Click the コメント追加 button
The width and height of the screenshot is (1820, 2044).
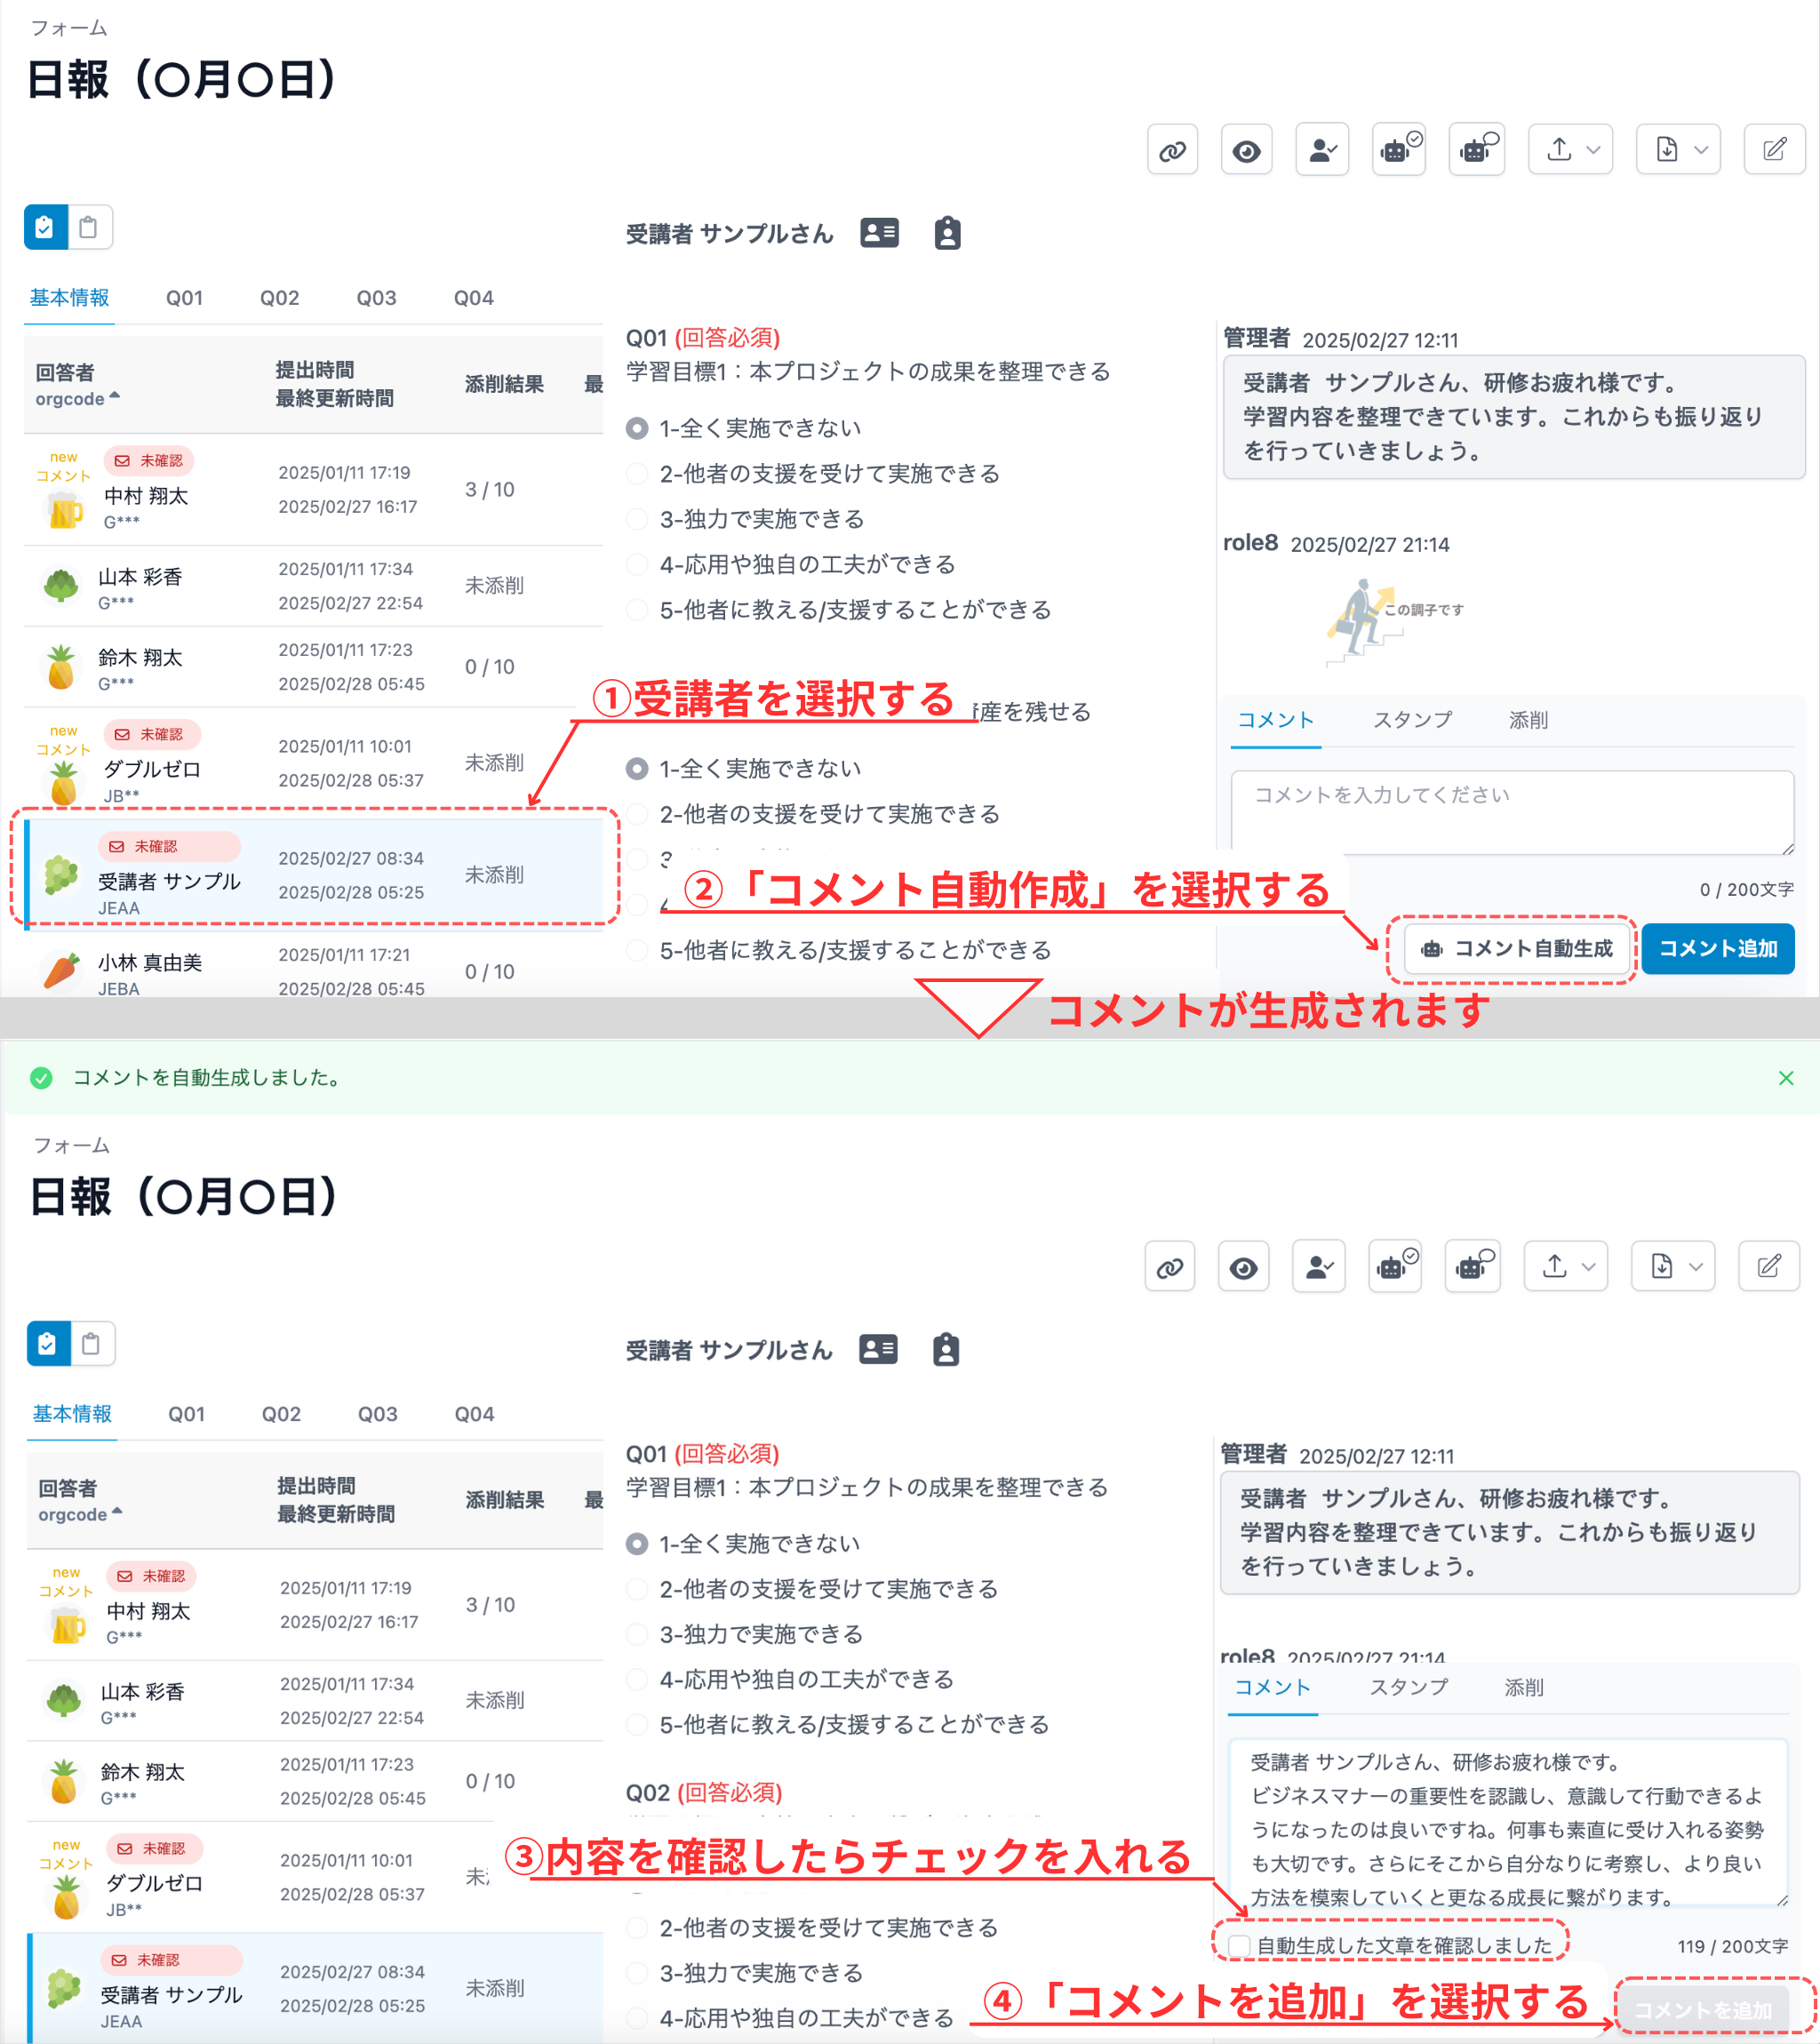pos(1717,949)
